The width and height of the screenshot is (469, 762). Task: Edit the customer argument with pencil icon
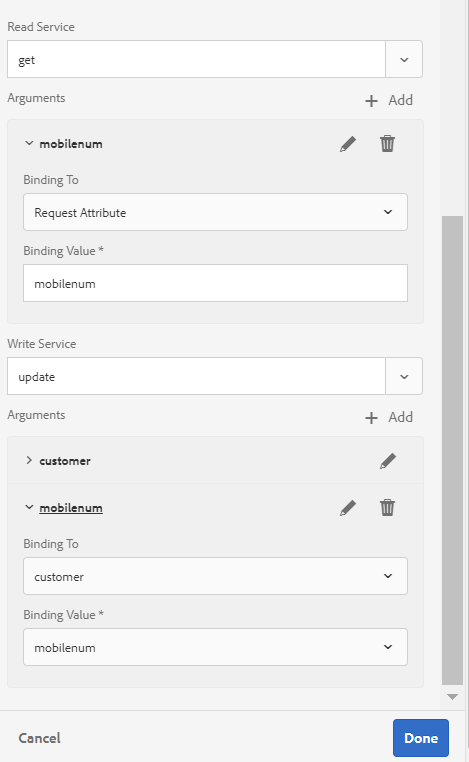click(x=387, y=461)
